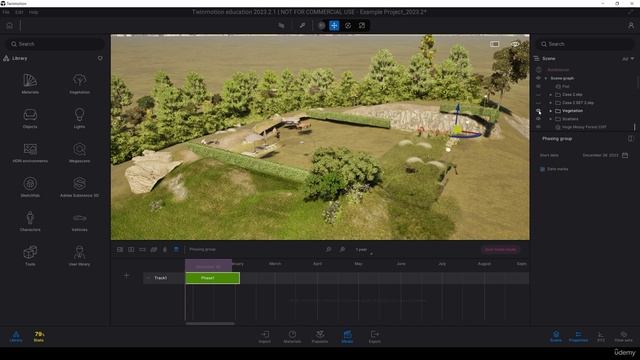This screenshot has height=360, width=640.
Task: Expand the Vegetation folder
Action: pos(551,111)
